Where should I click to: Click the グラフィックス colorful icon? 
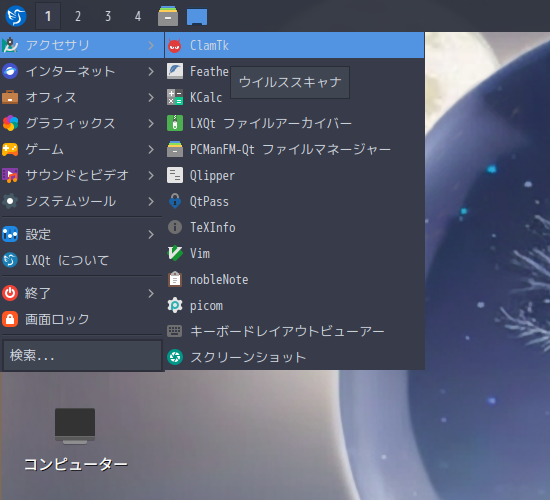coord(10,123)
